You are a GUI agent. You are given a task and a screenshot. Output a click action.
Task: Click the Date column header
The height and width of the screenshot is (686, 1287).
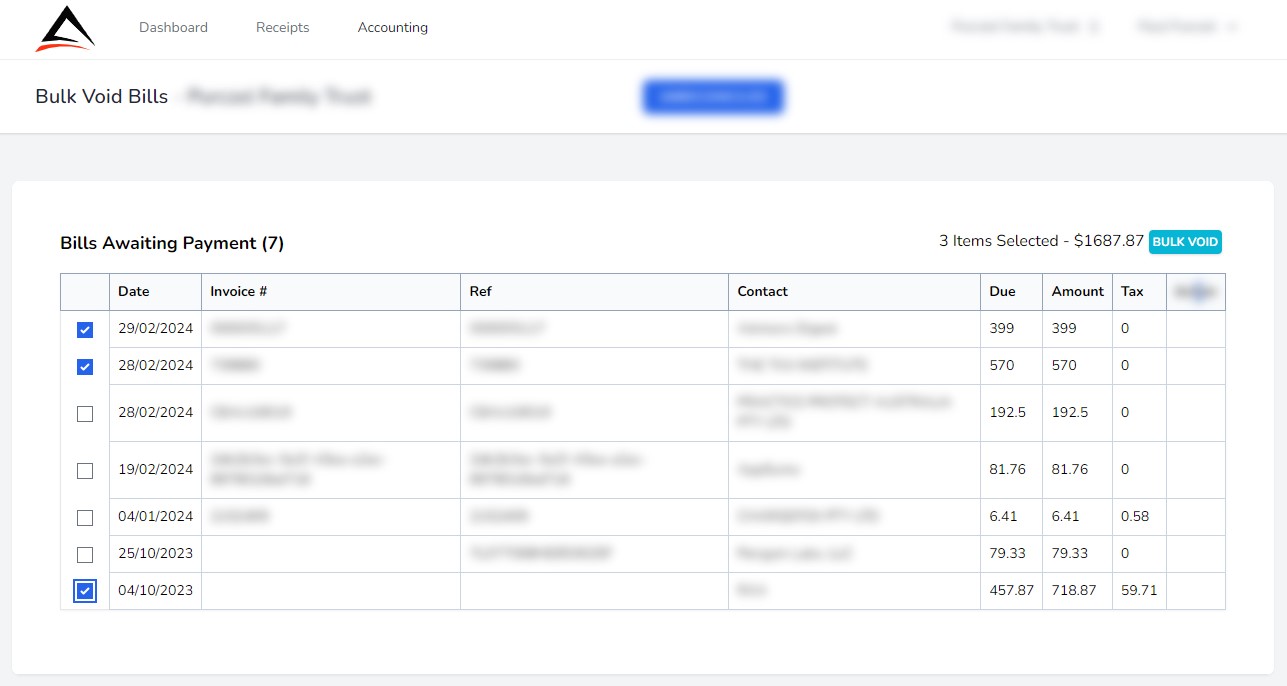(134, 292)
